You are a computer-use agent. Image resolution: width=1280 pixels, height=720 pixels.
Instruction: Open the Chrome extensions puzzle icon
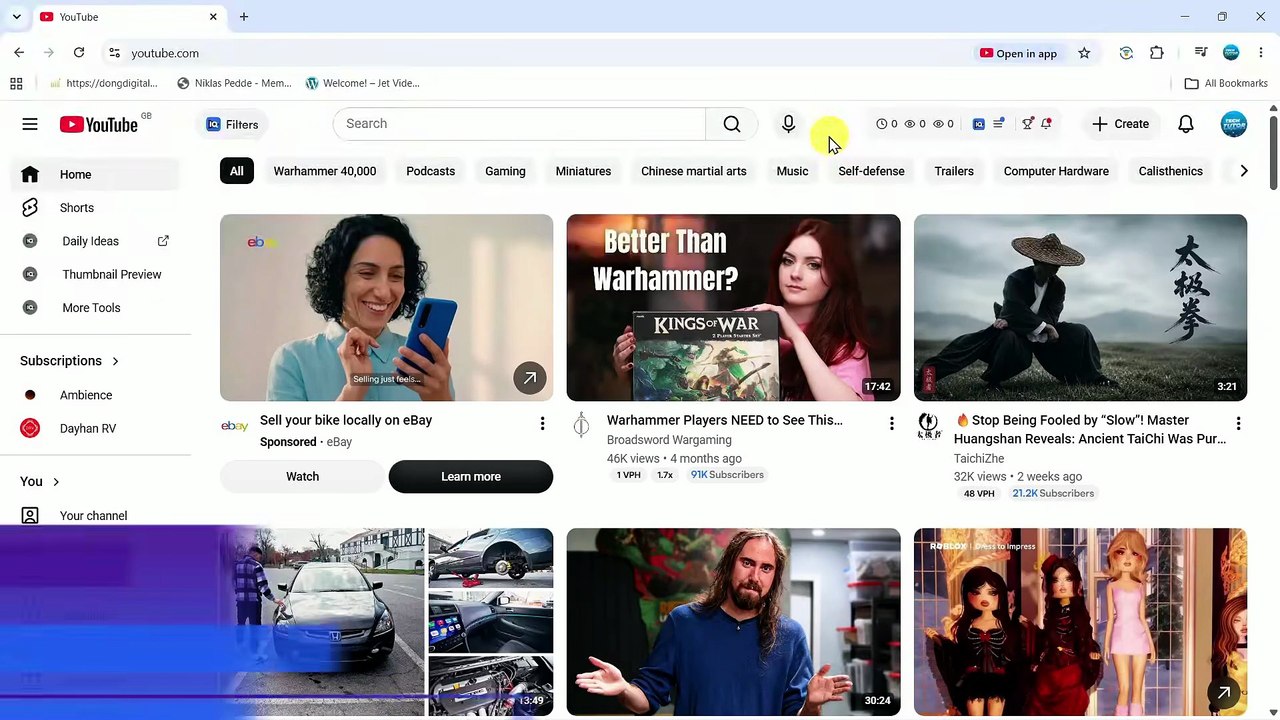pos(1157,53)
